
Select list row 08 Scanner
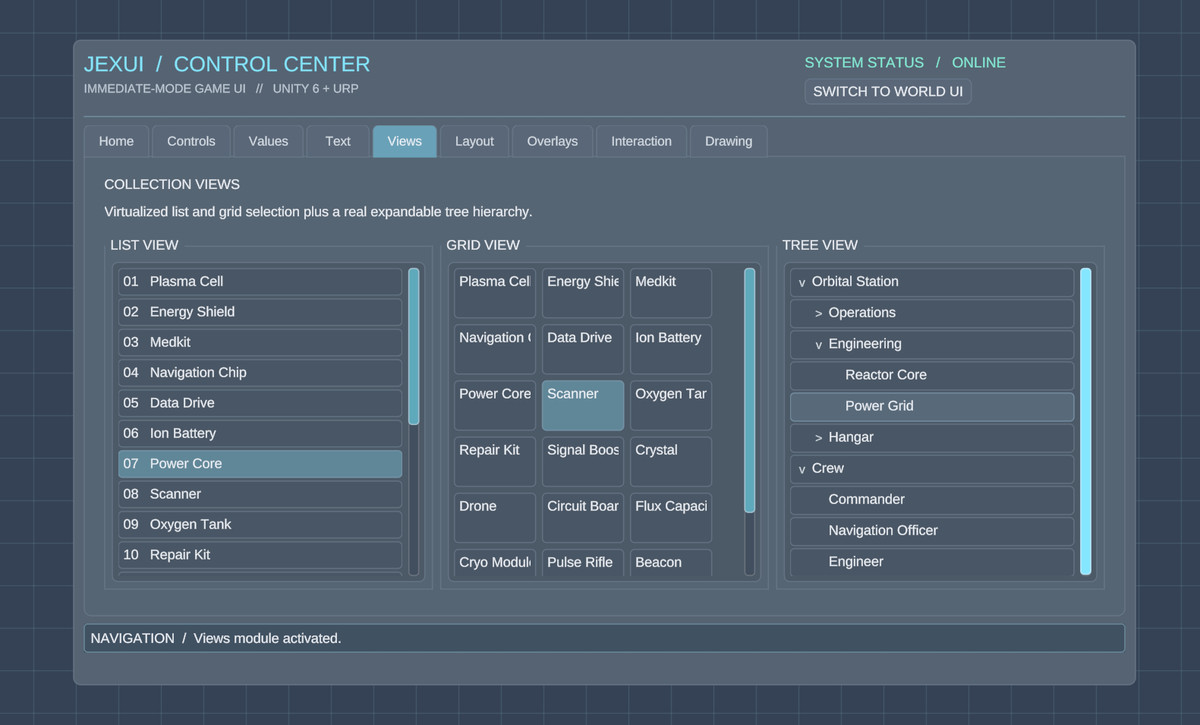point(260,494)
